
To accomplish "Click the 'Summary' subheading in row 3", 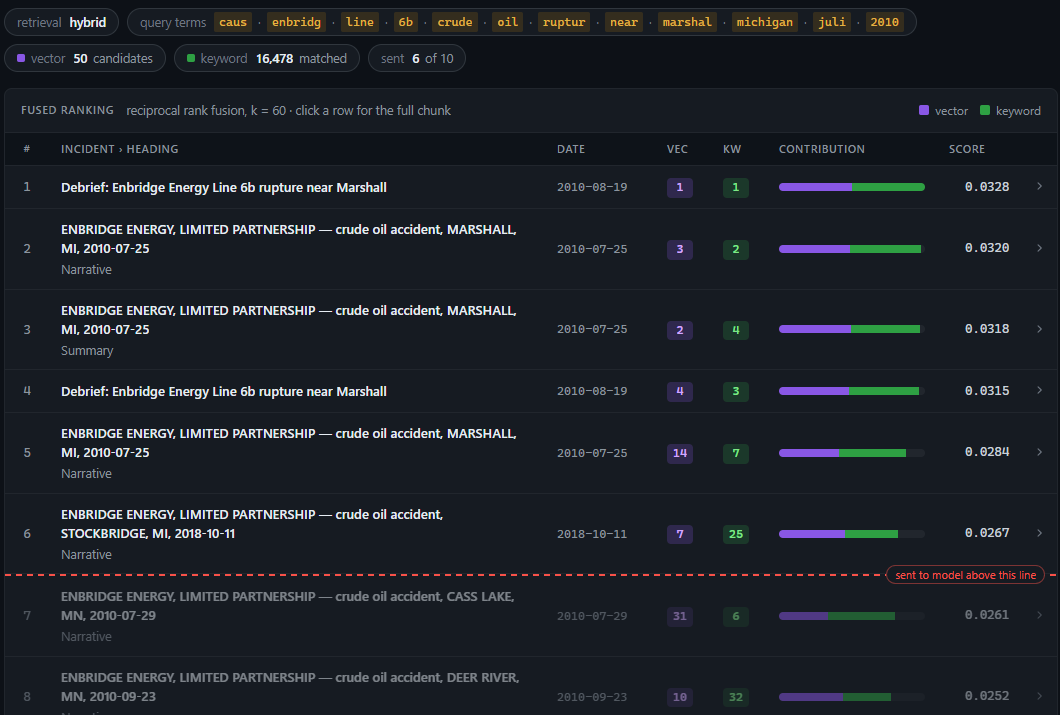I will 87,350.
